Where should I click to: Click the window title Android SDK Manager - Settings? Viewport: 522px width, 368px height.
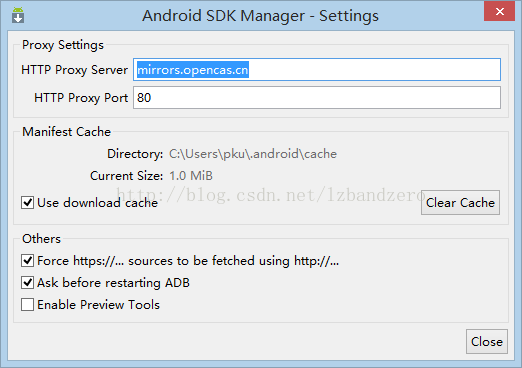(x=260, y=16)
